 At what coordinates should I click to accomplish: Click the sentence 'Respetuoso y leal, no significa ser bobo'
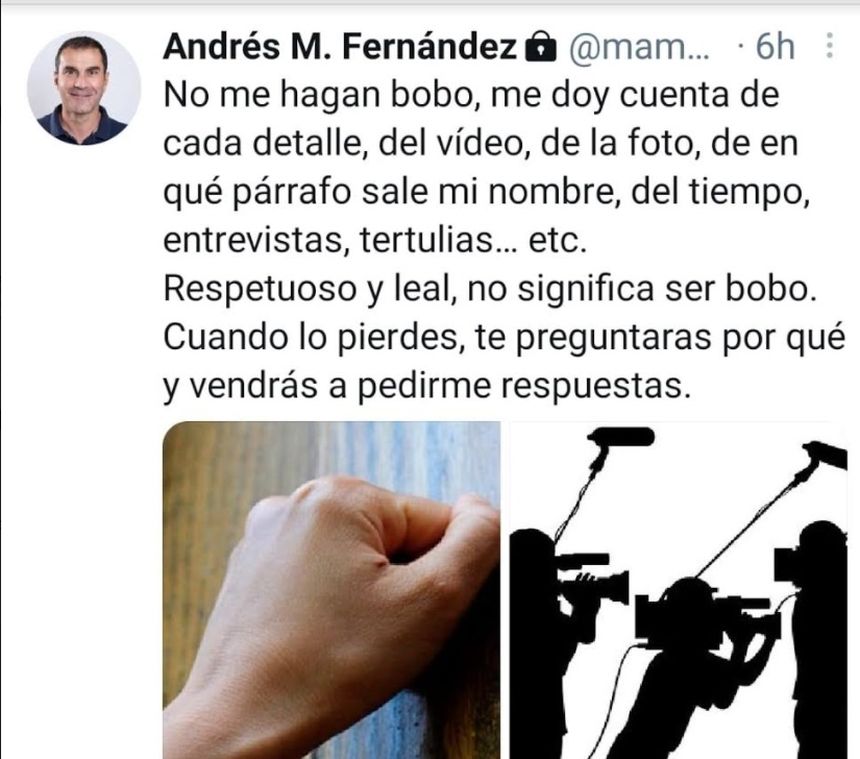(490, 290)
